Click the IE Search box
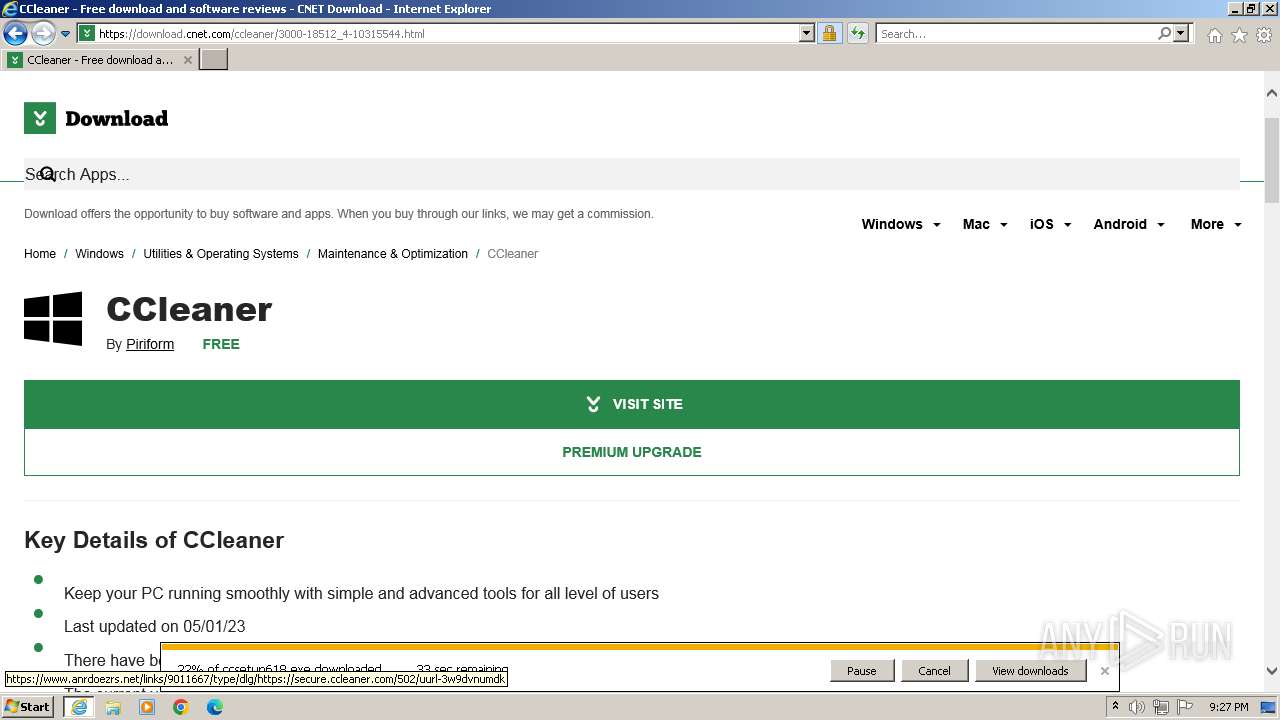Screen dimensions: 1280x720 (x=1016, y=33)
